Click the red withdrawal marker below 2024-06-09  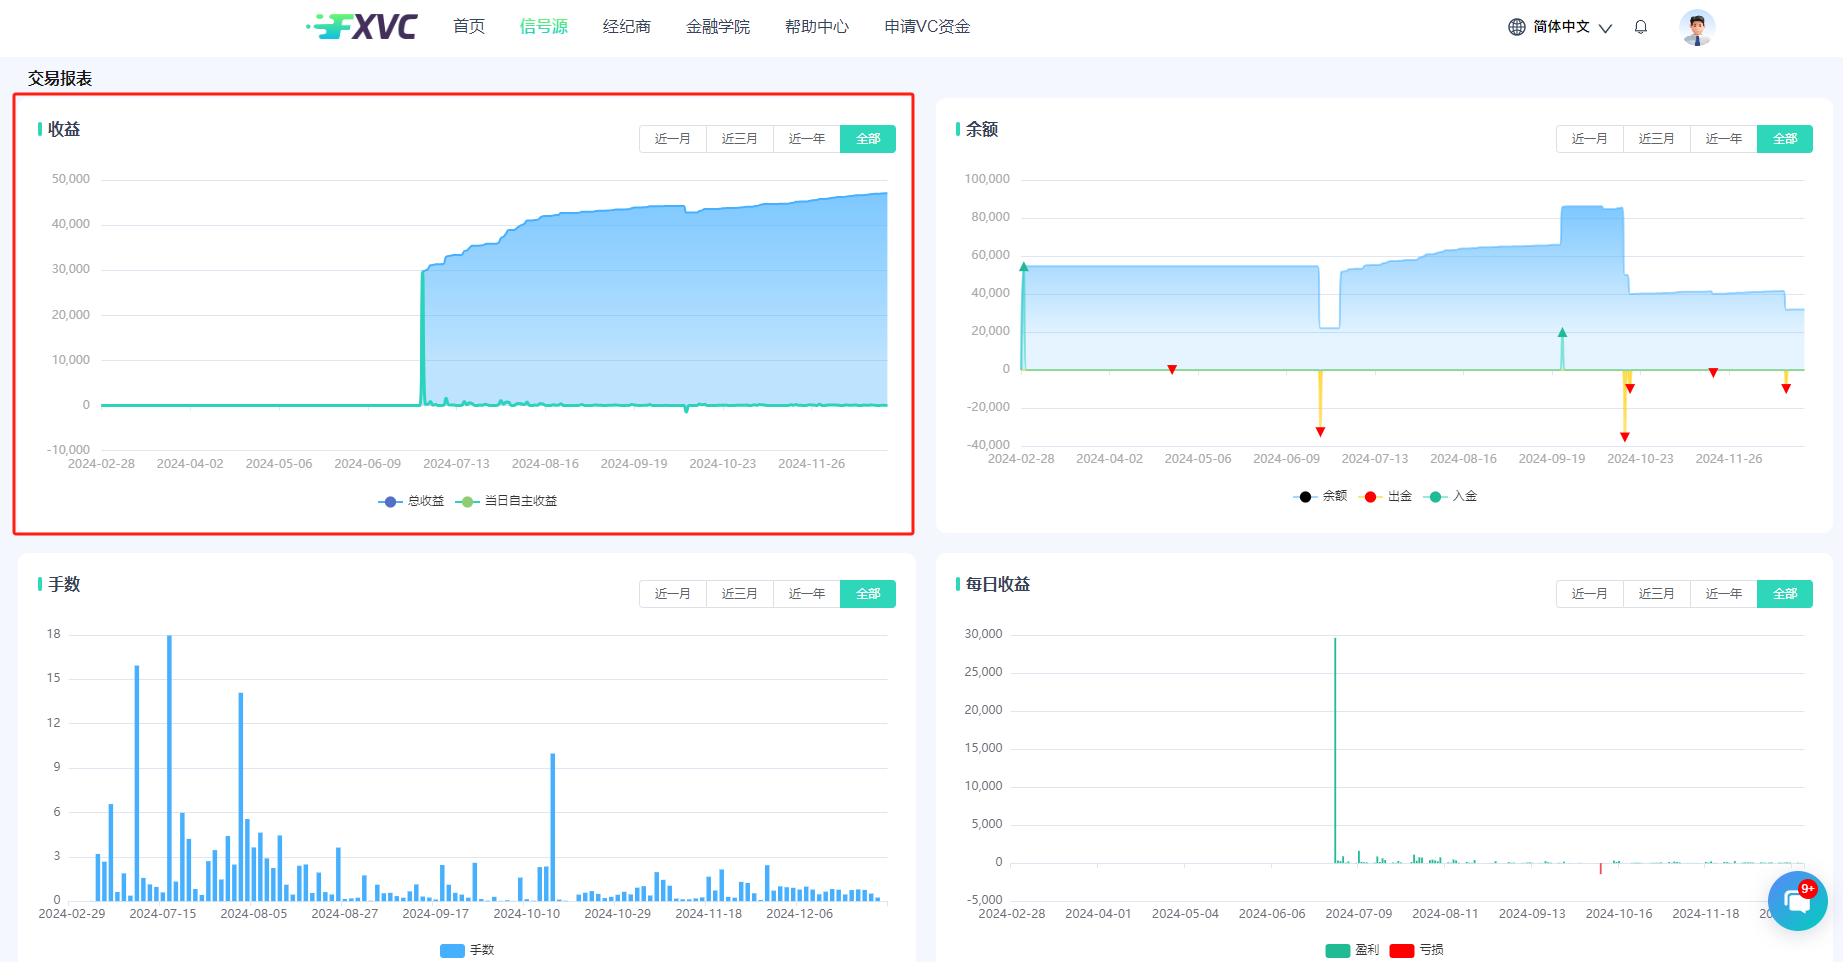[1320, 432]
